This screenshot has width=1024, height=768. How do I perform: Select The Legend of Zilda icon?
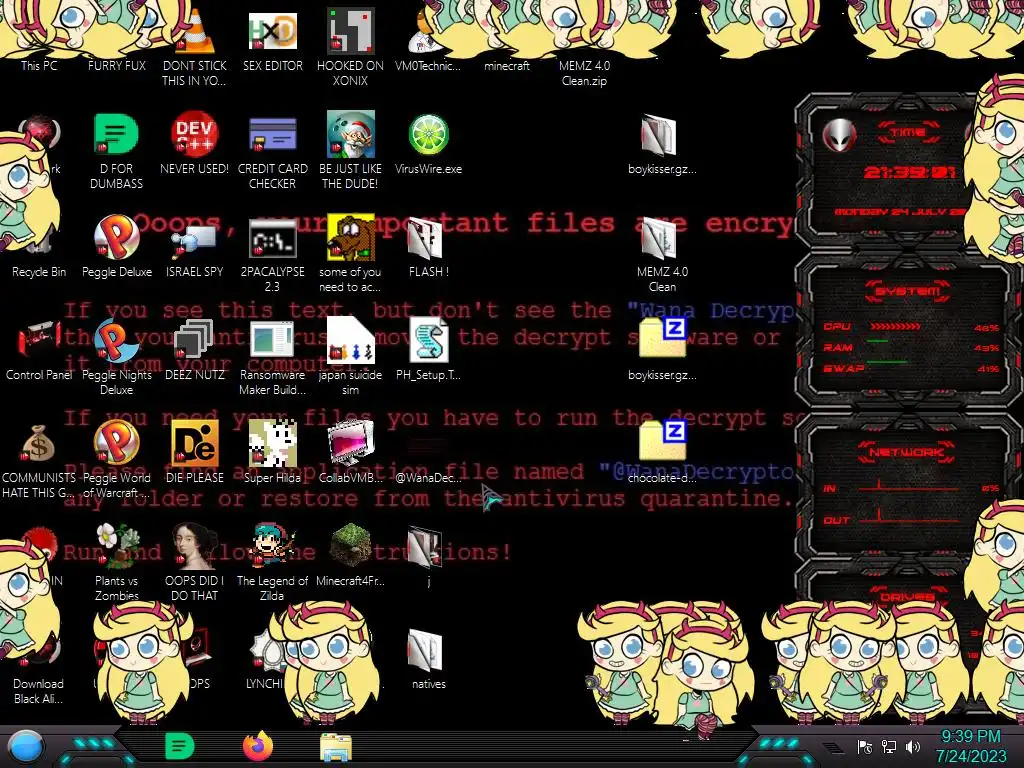pos(273,545)
